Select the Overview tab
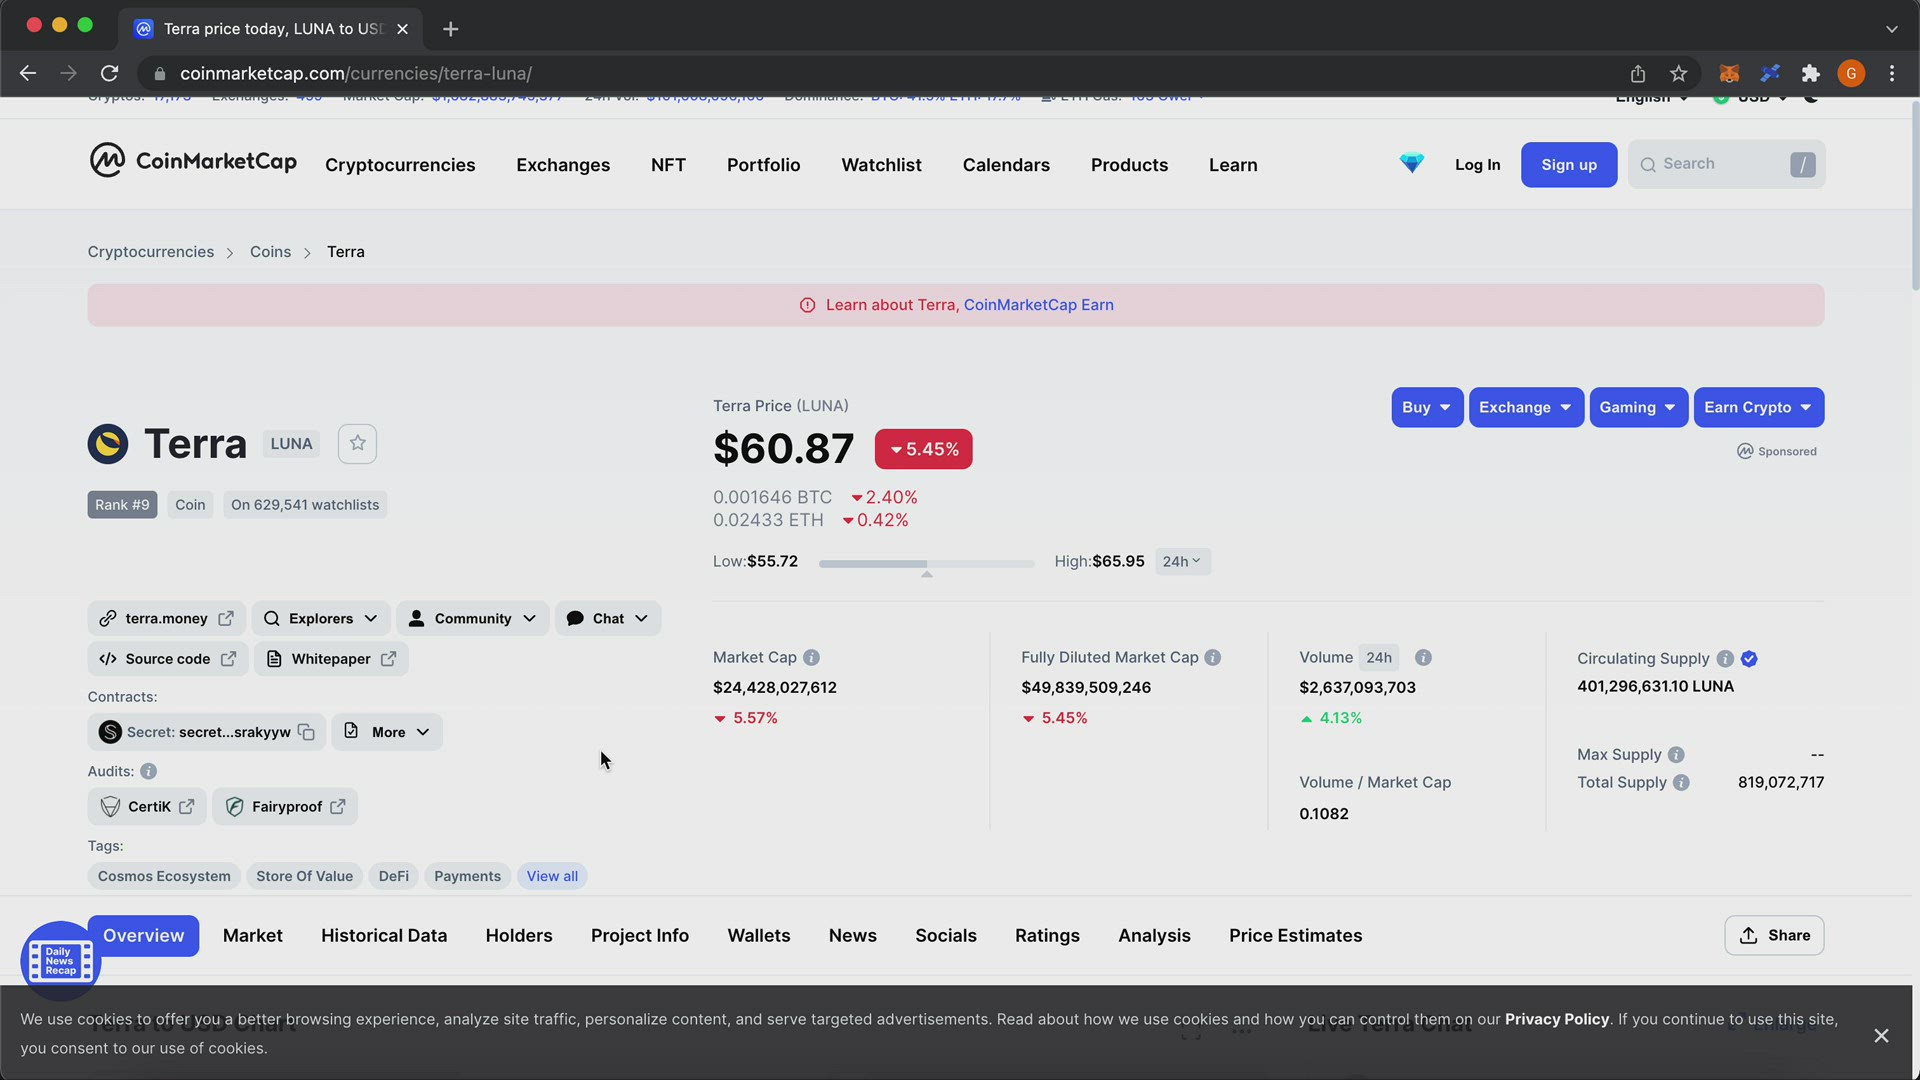Image resolution: width=1920 pixels, height=1080 pixels. pyautogui.click(x=143, y=936)
